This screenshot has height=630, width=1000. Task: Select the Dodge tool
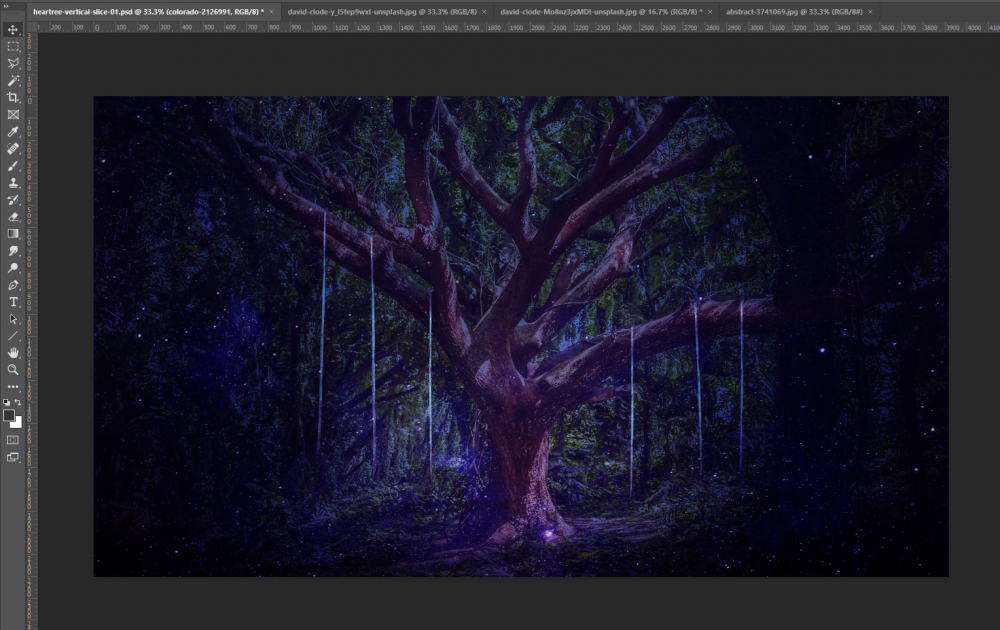point(13,268)
